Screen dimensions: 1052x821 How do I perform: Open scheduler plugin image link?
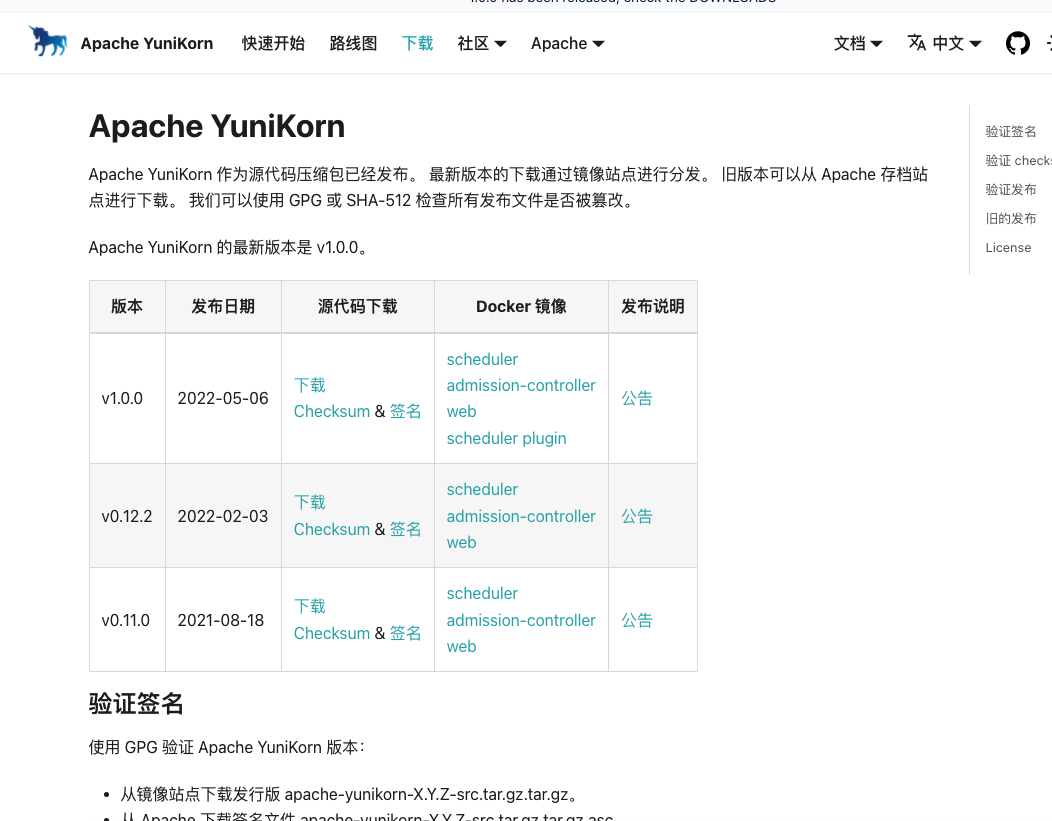tap(506, 438)
